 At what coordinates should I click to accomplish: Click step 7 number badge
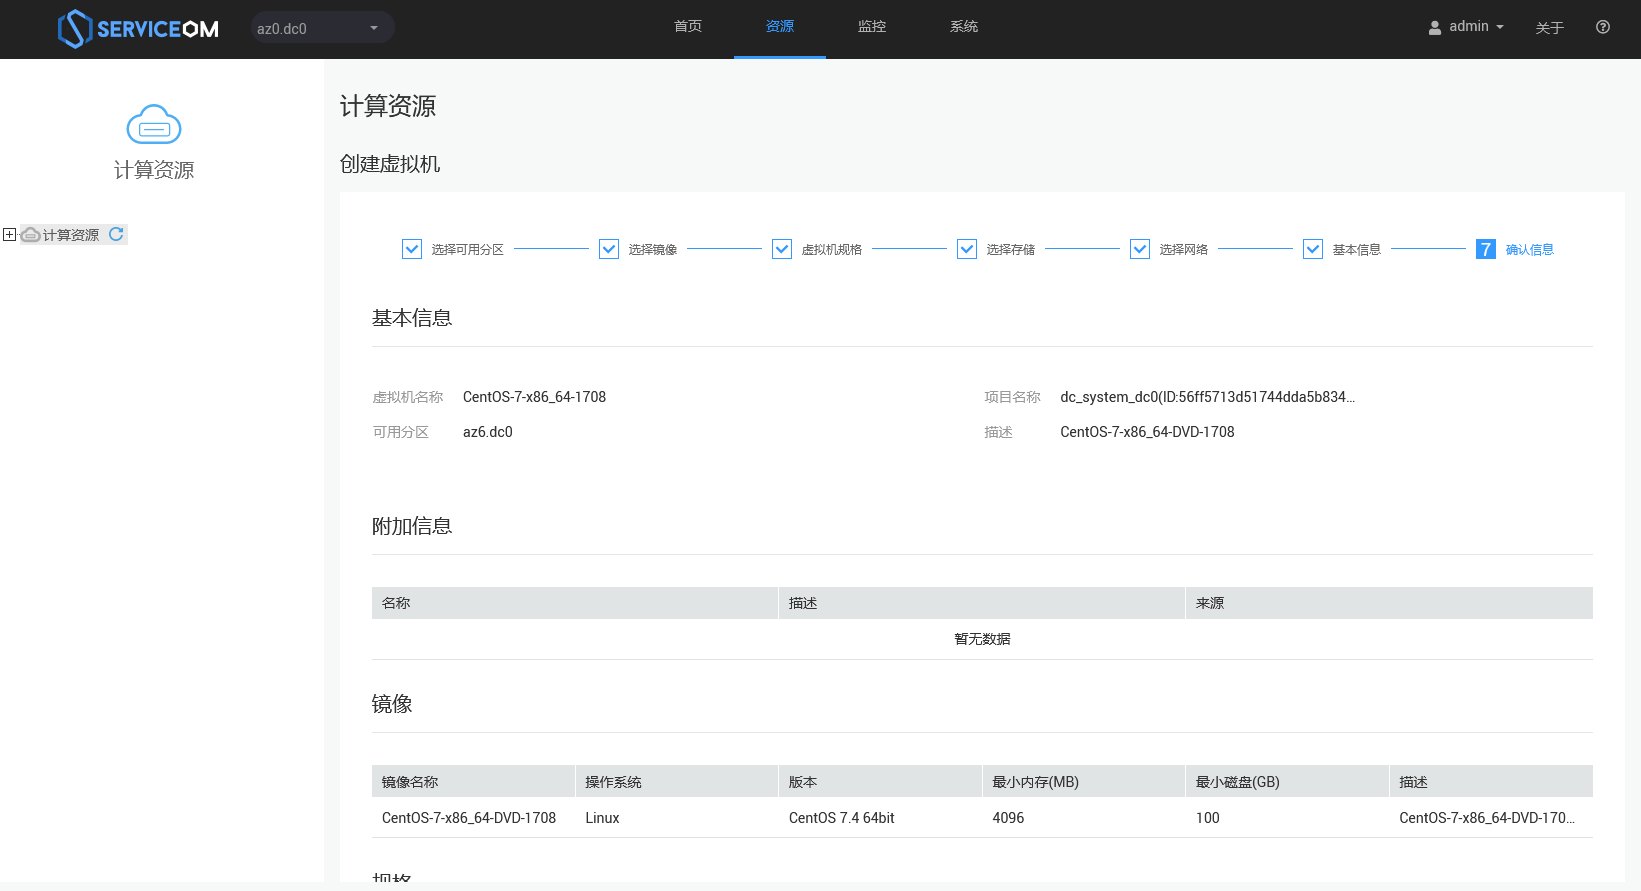click(x=1486, y=249)
